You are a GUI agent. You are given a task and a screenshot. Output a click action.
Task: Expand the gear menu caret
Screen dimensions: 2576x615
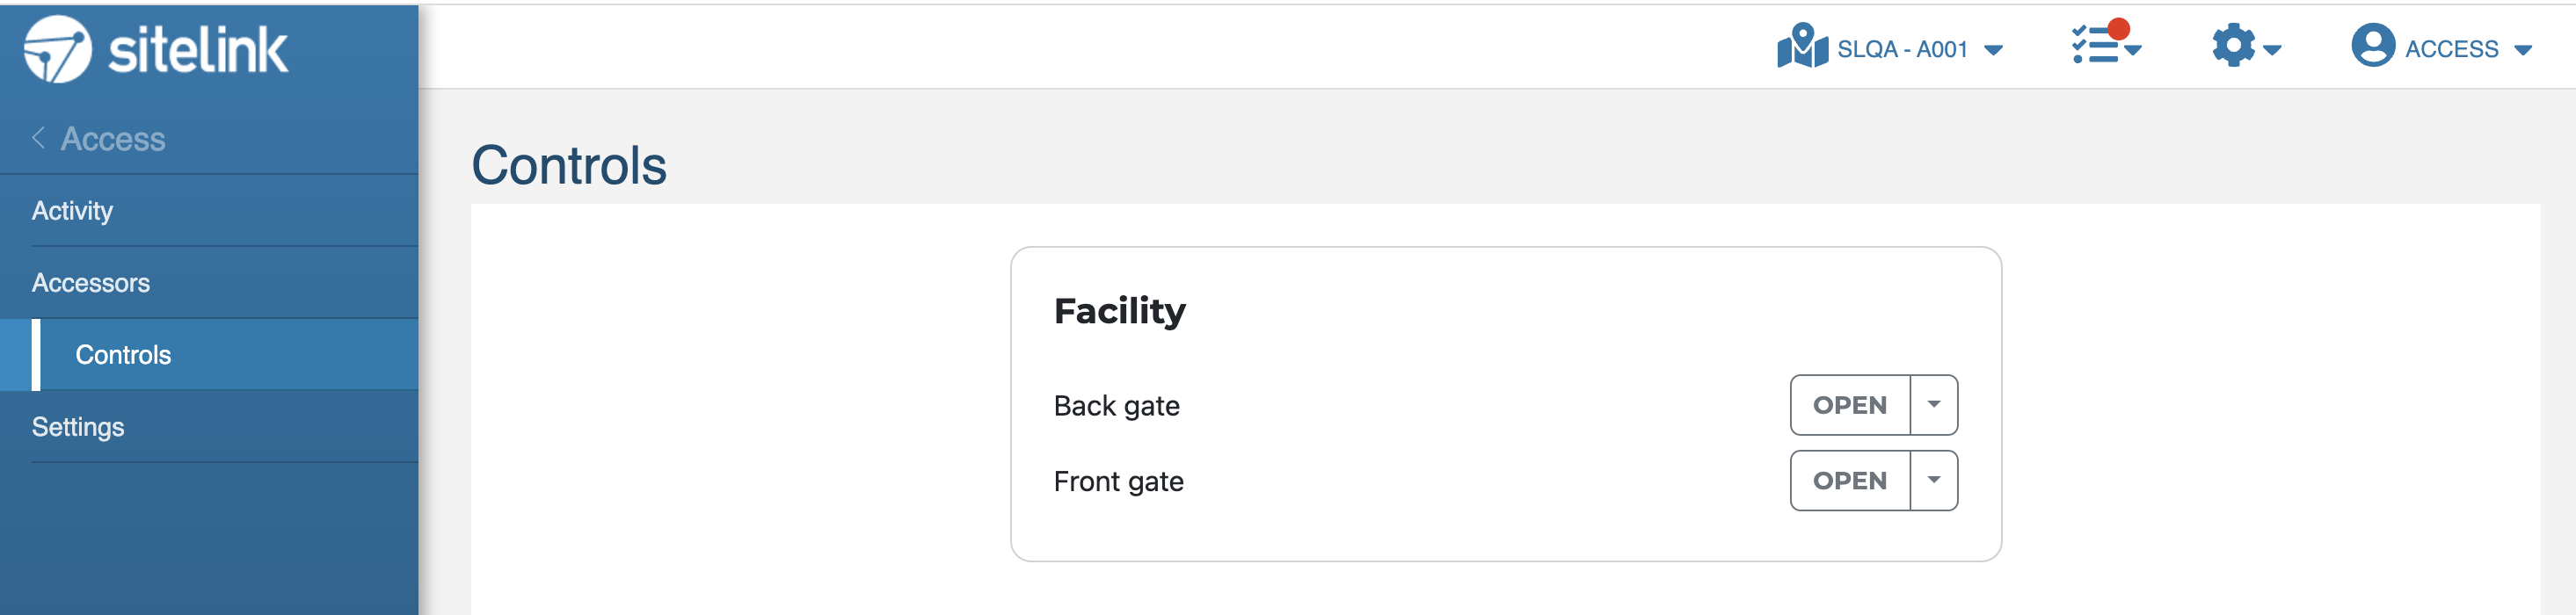click(2271, 50)
